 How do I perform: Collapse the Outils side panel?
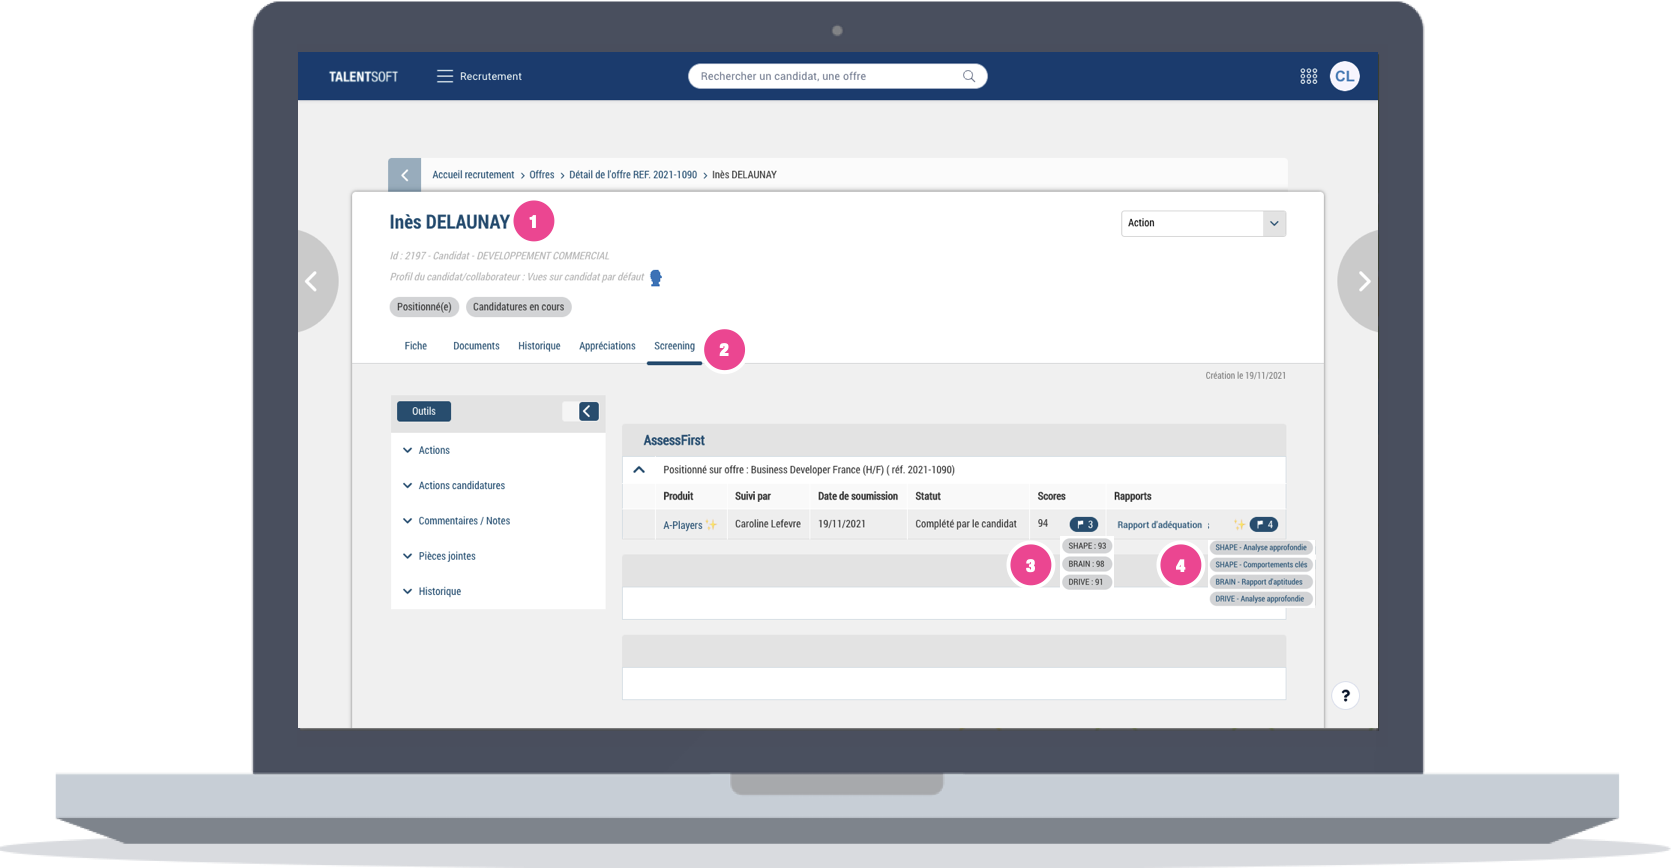[588, 411]
